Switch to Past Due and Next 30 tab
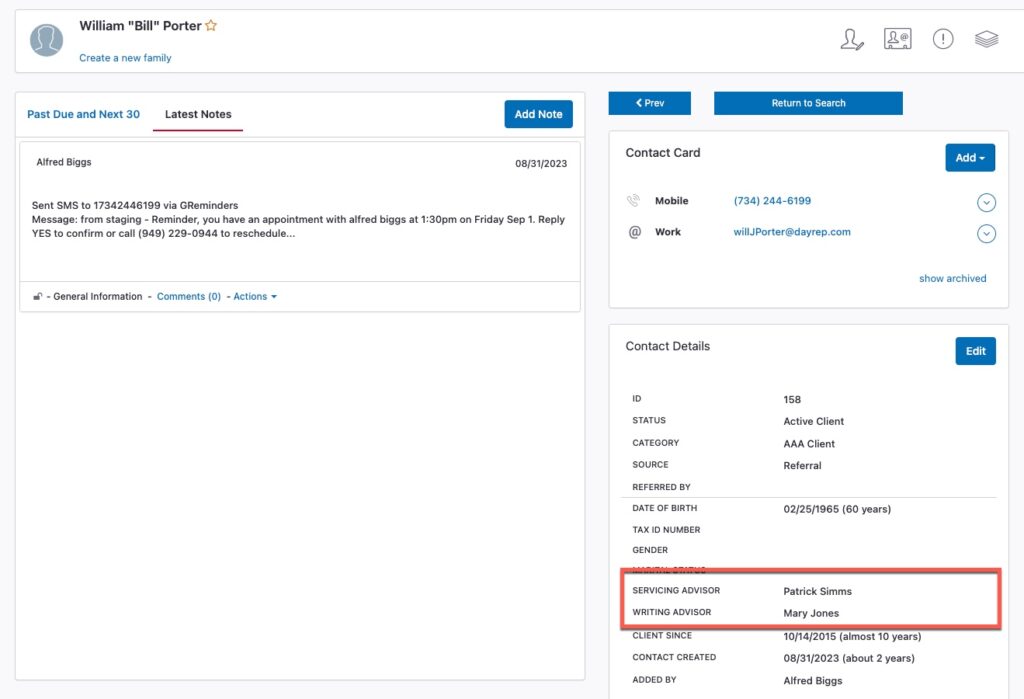 click(x=83, y=114)
